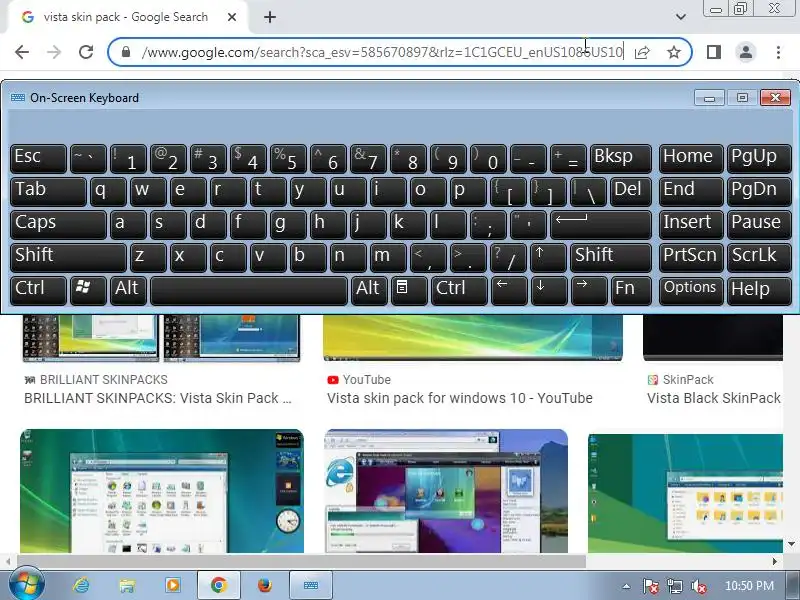
Task: Tap the PgDn key
Action: [x=759, y=192]
